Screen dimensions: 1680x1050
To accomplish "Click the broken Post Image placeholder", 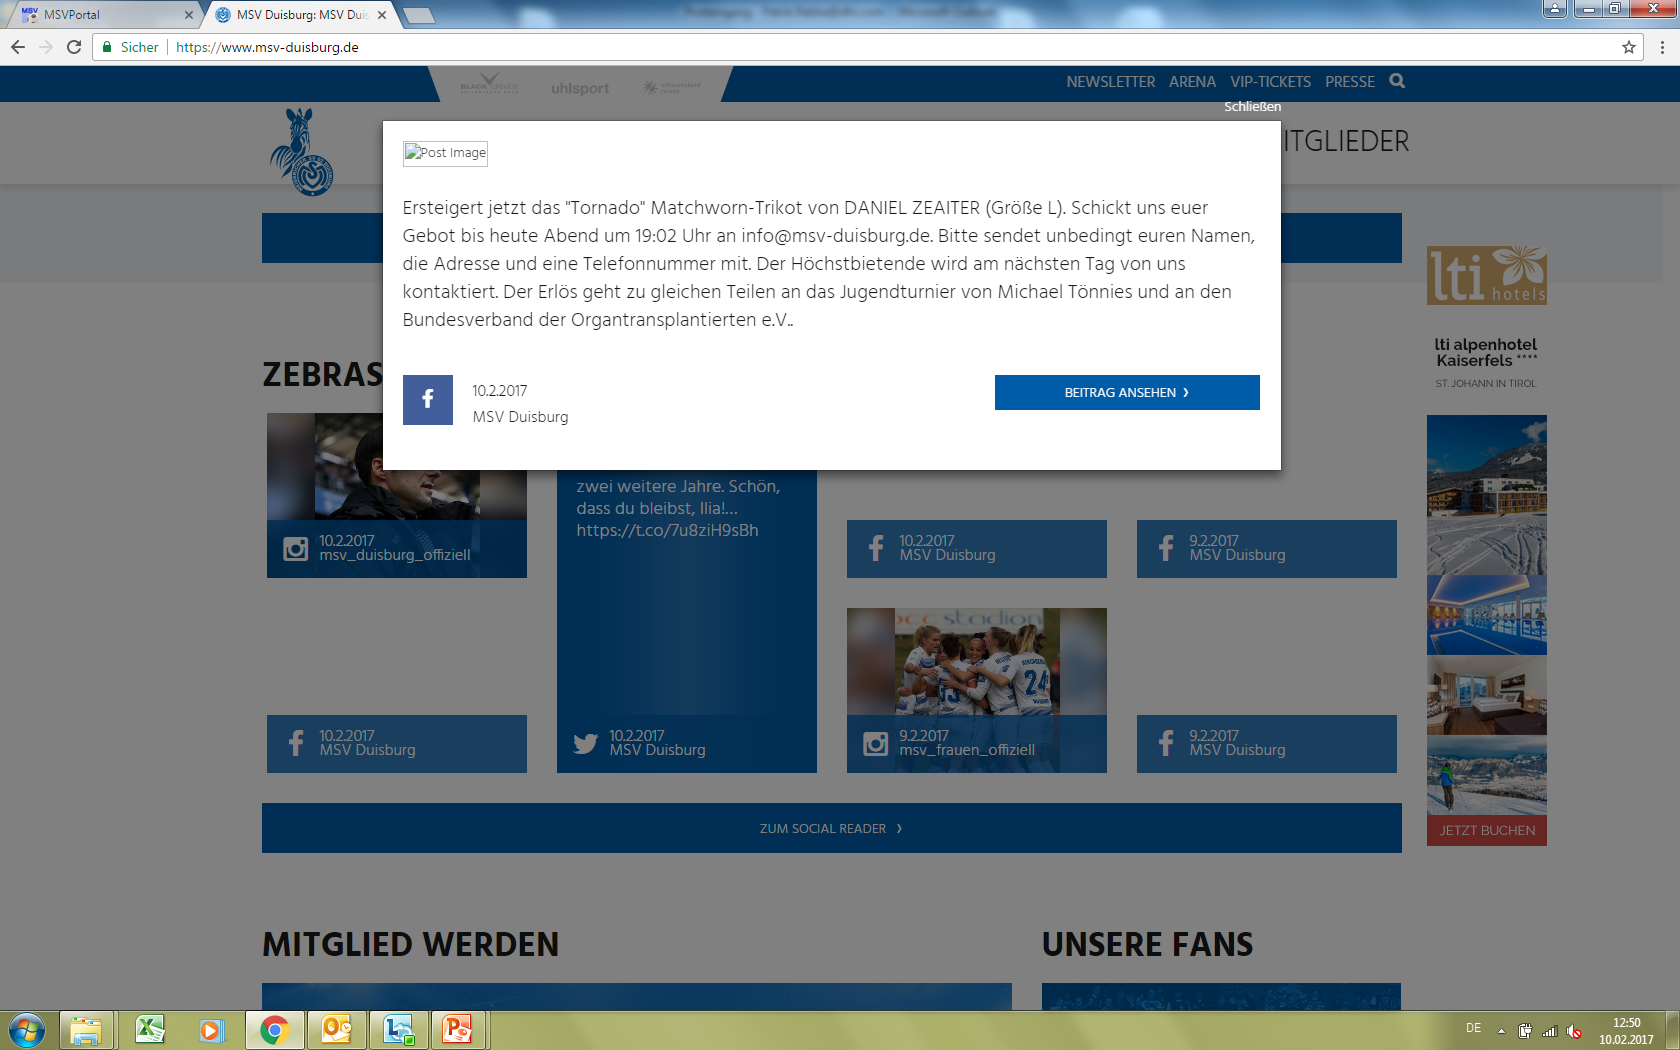I will tap(445, 153).
